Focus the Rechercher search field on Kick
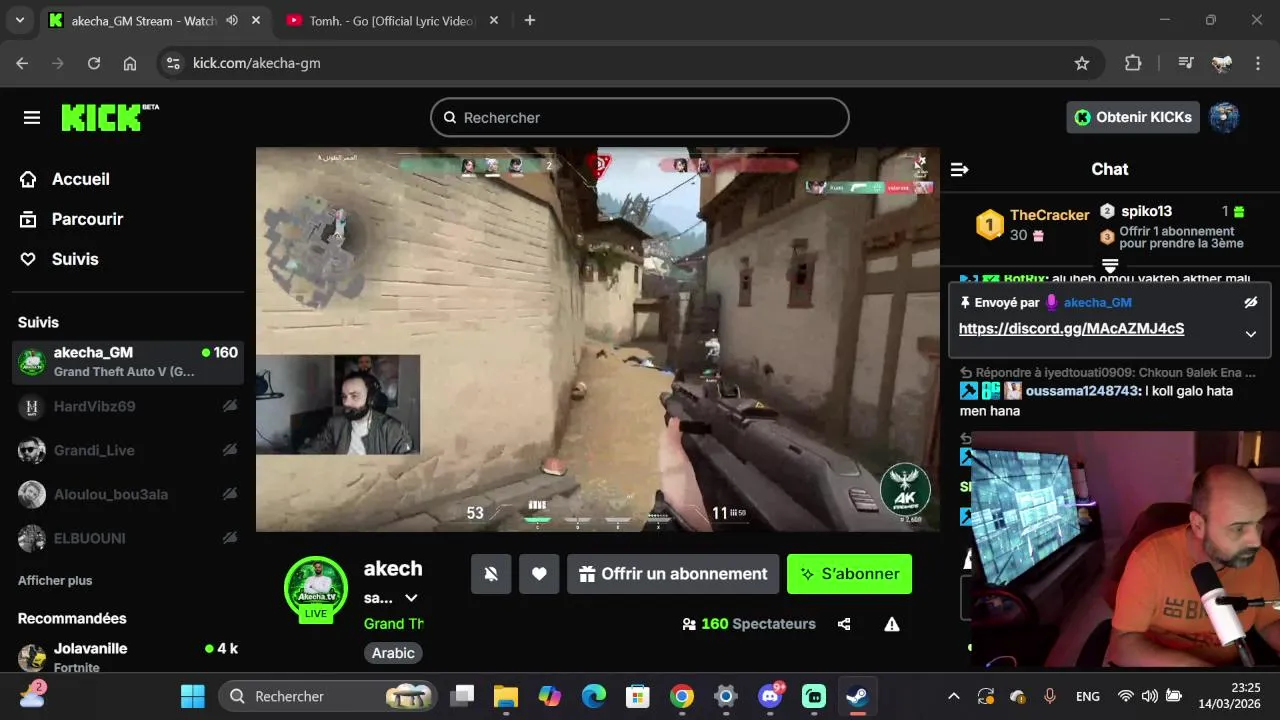The width and height of the screenshot is (1280, 720). pyautogui.click(x=640, y=118)
